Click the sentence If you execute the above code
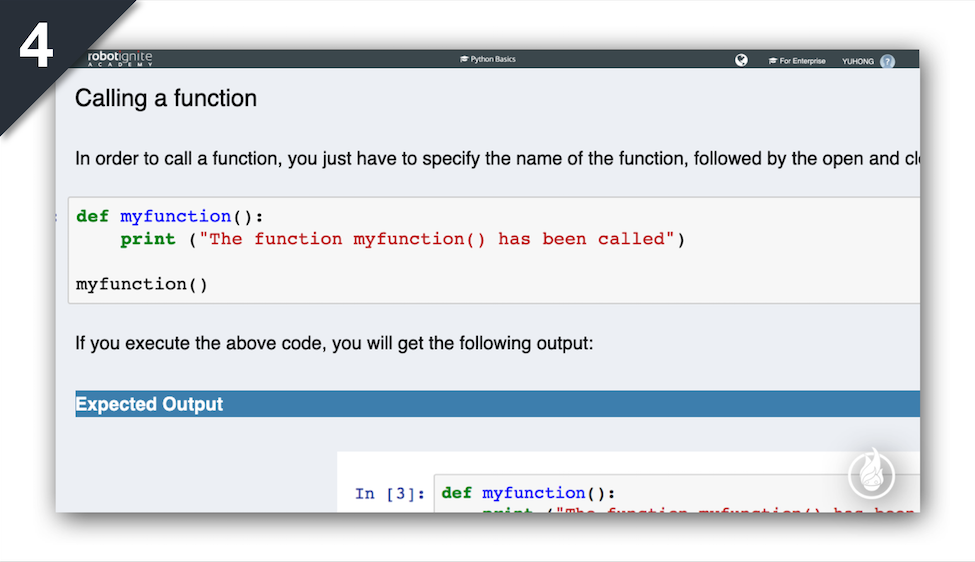 point(334,343)
